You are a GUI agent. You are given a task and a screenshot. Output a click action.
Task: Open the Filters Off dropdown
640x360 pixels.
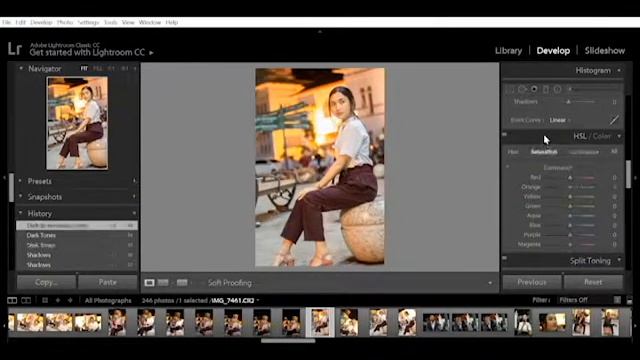(x=573, y=300)
